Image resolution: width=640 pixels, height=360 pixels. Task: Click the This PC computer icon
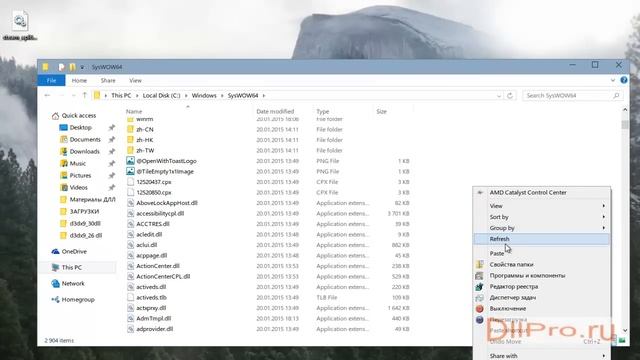(x=56, y=267)
